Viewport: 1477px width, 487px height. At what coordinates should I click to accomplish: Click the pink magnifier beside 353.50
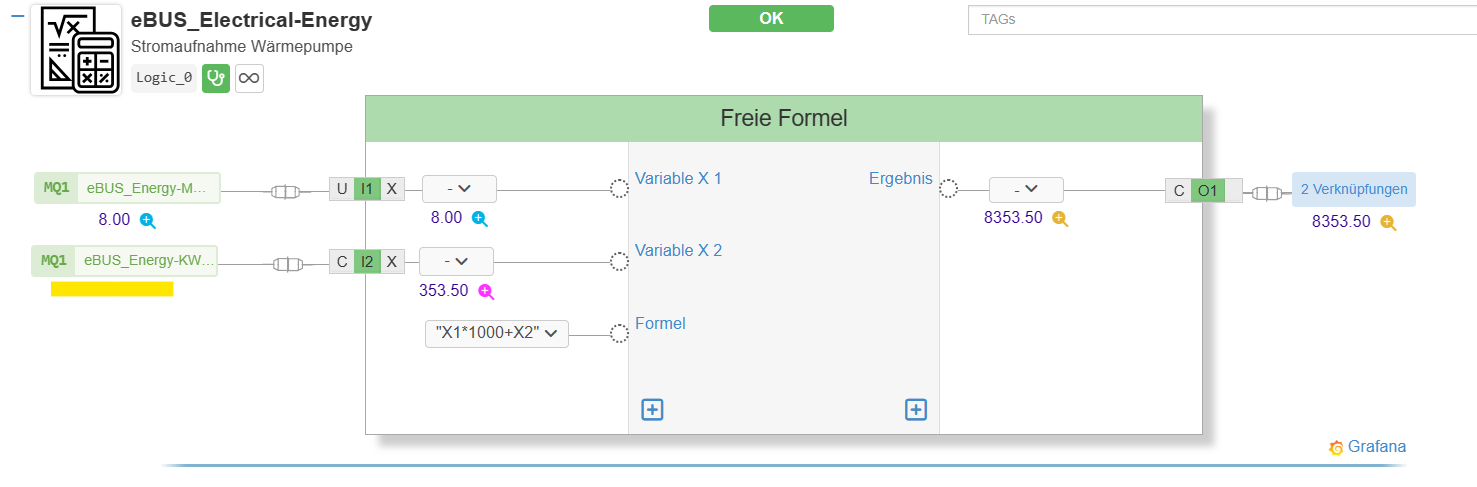point(486,291)
